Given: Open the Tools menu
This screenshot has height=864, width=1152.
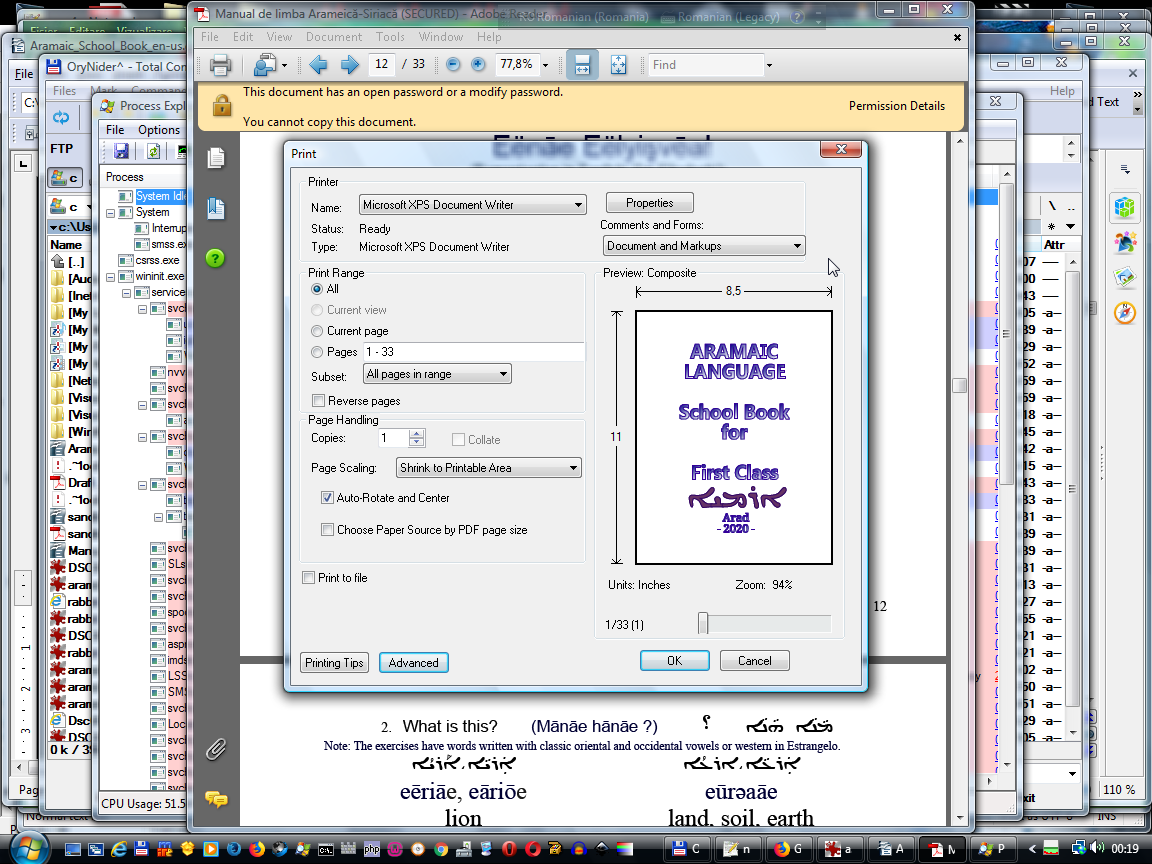Looking at the screenshot, I should (x=390, y=37).
